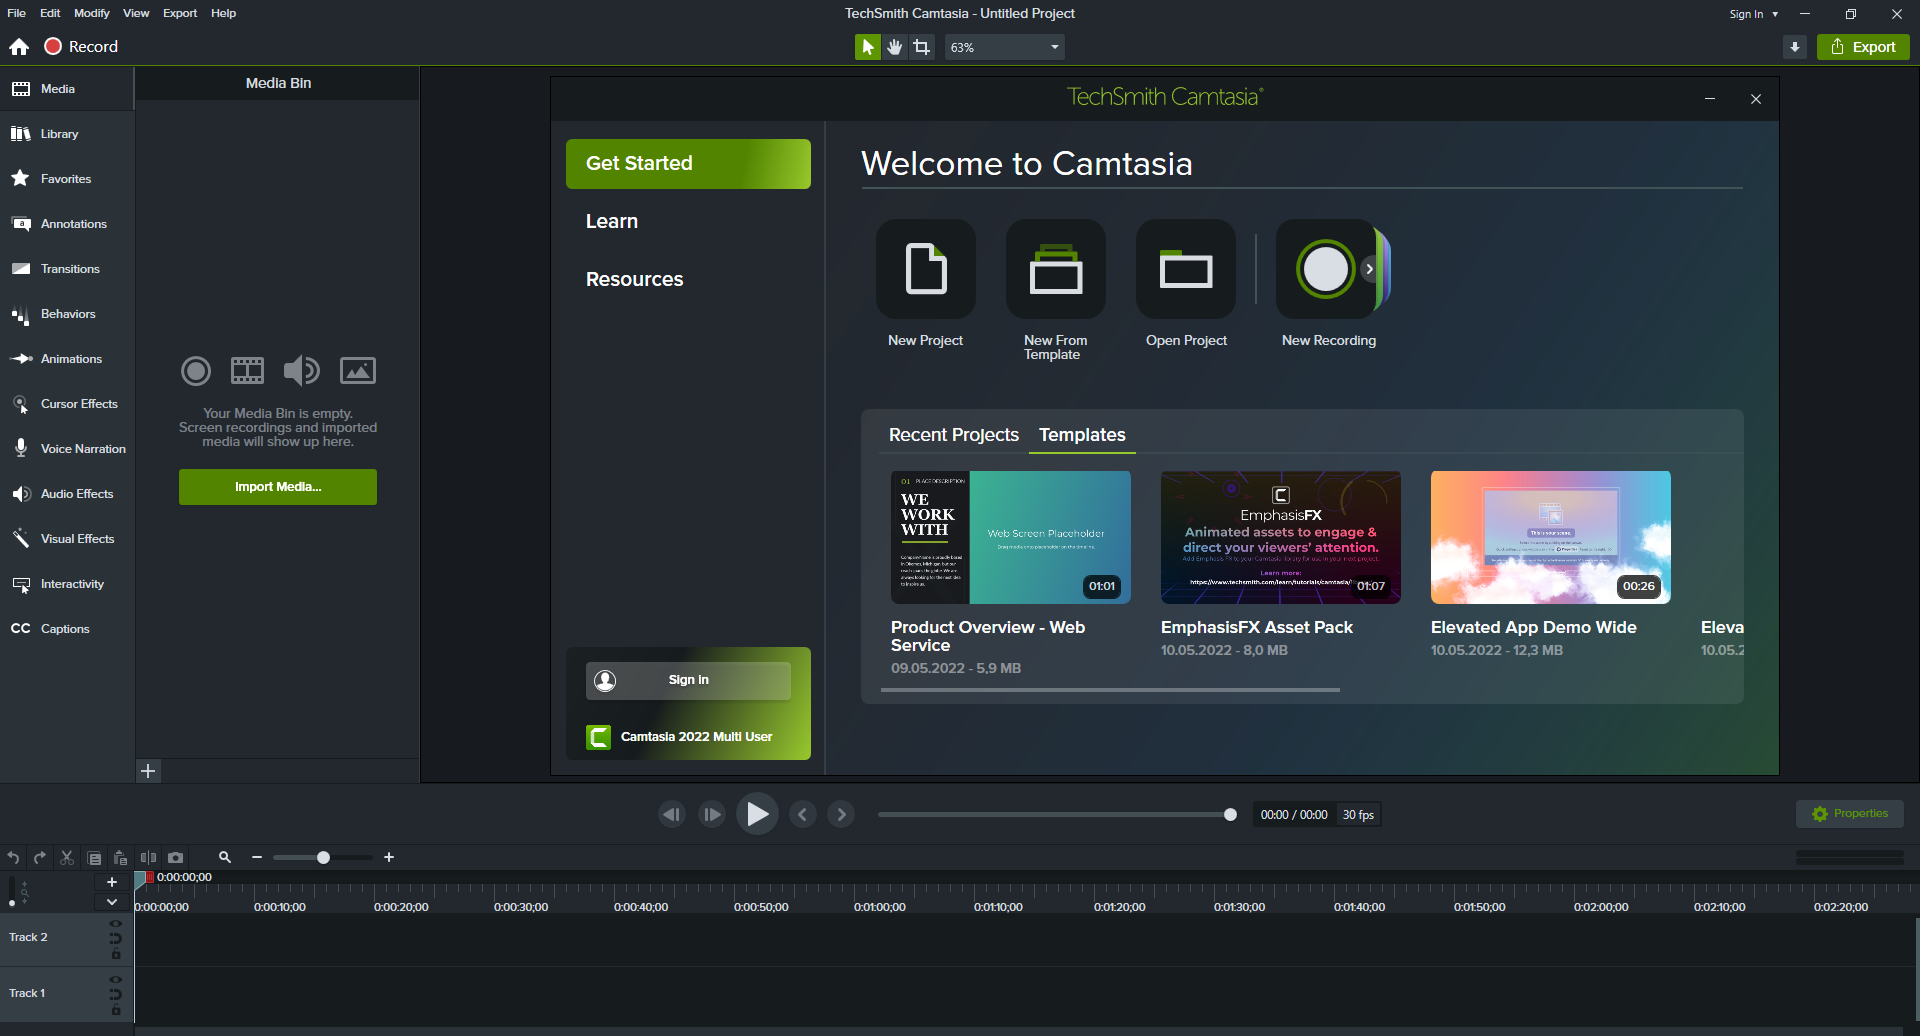Open the home screen via house icon
Viewport: 1920px width, 1036px height.
(19, 47)
